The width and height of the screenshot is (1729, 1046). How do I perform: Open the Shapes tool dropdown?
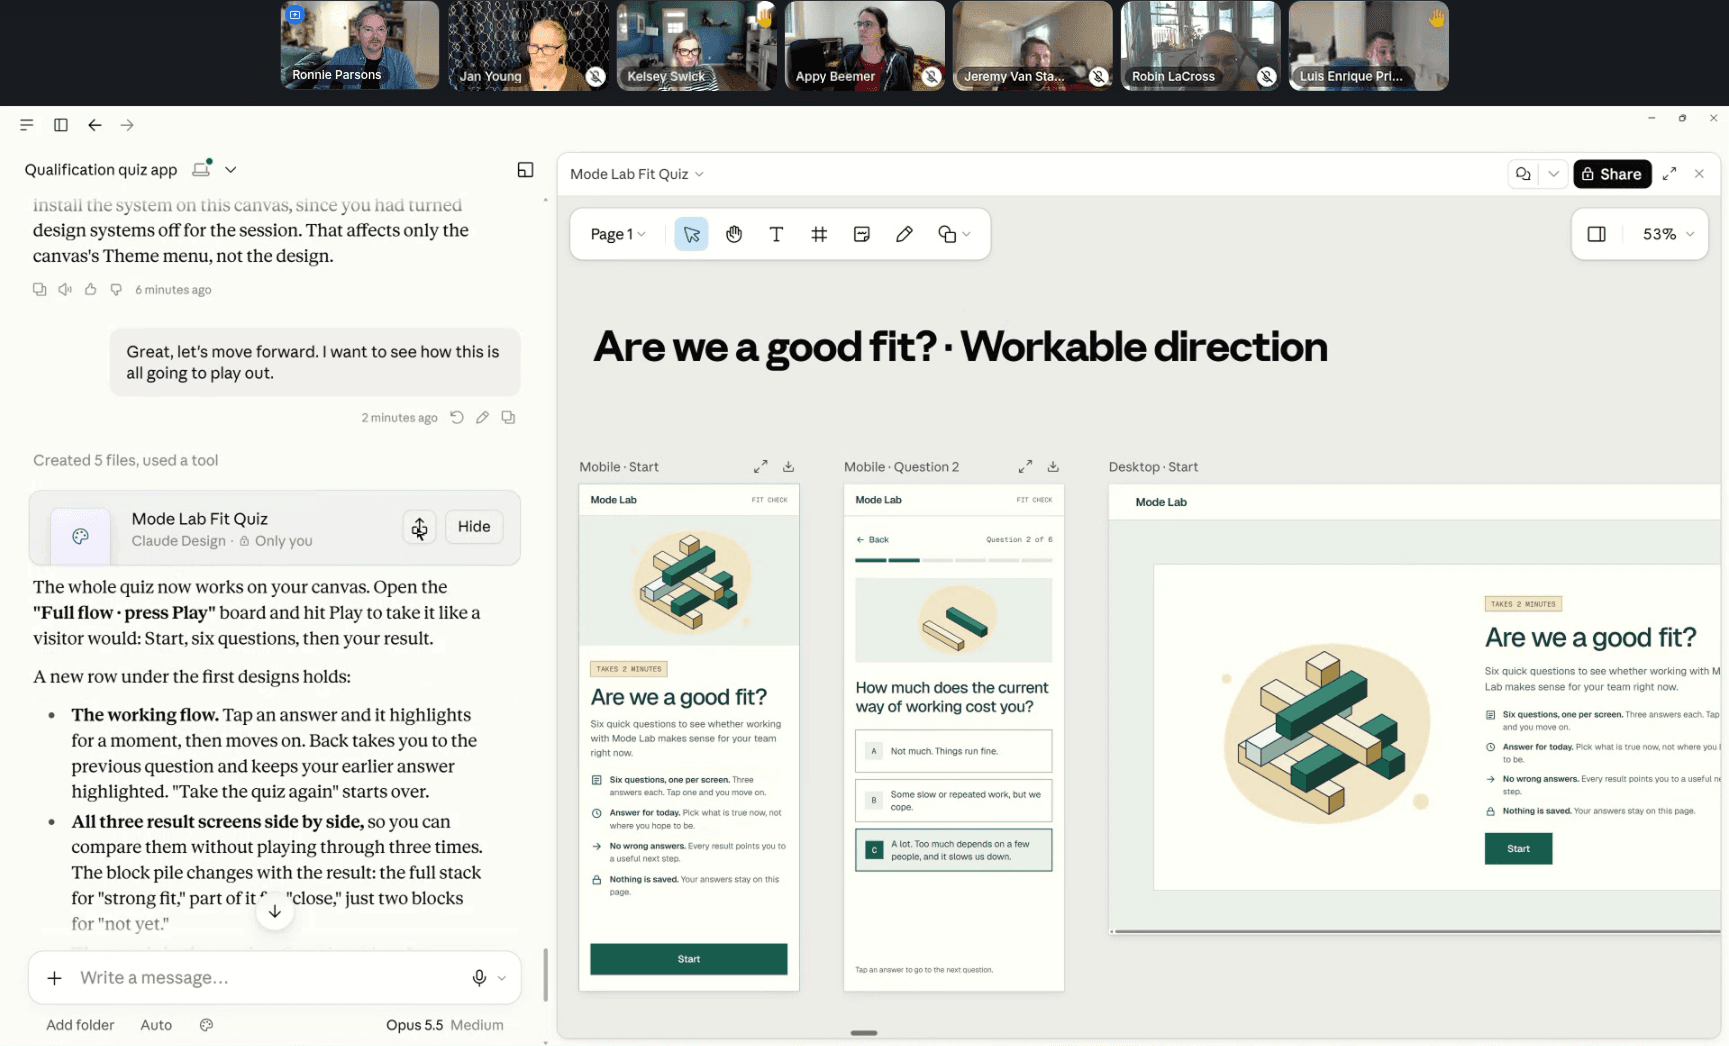tap(954, 234)
